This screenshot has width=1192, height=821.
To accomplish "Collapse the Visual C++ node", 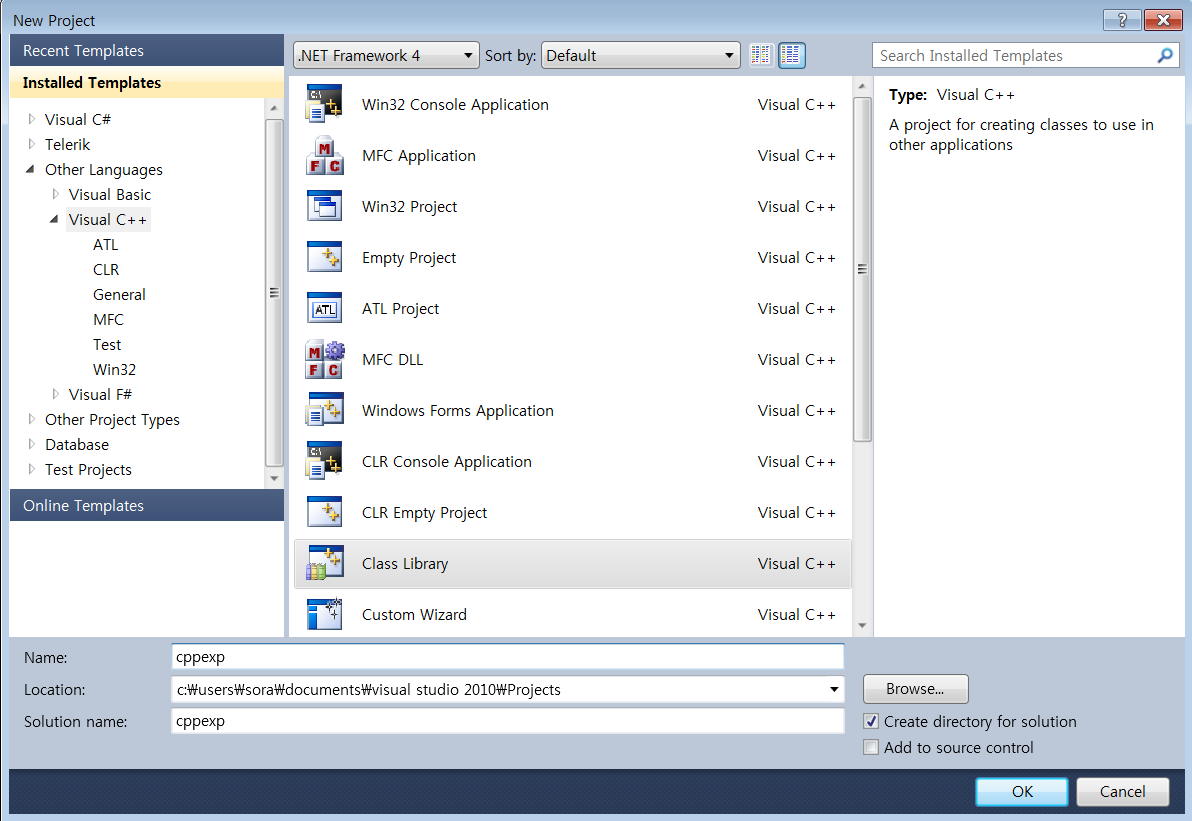I will (x=54, y=219).
